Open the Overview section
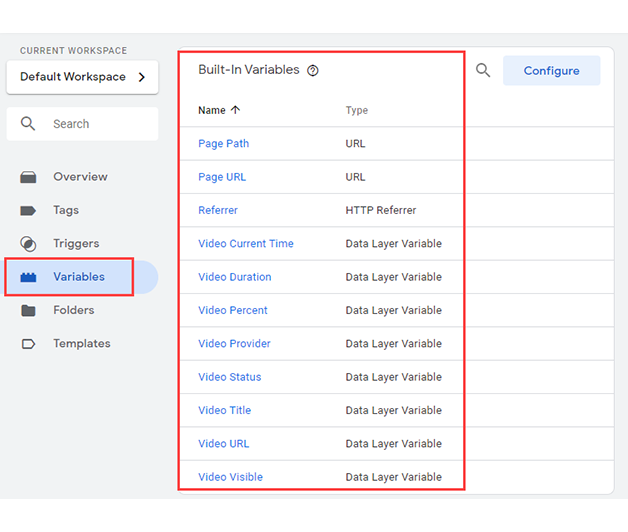 pyautogui.click(x=80, y=177)
